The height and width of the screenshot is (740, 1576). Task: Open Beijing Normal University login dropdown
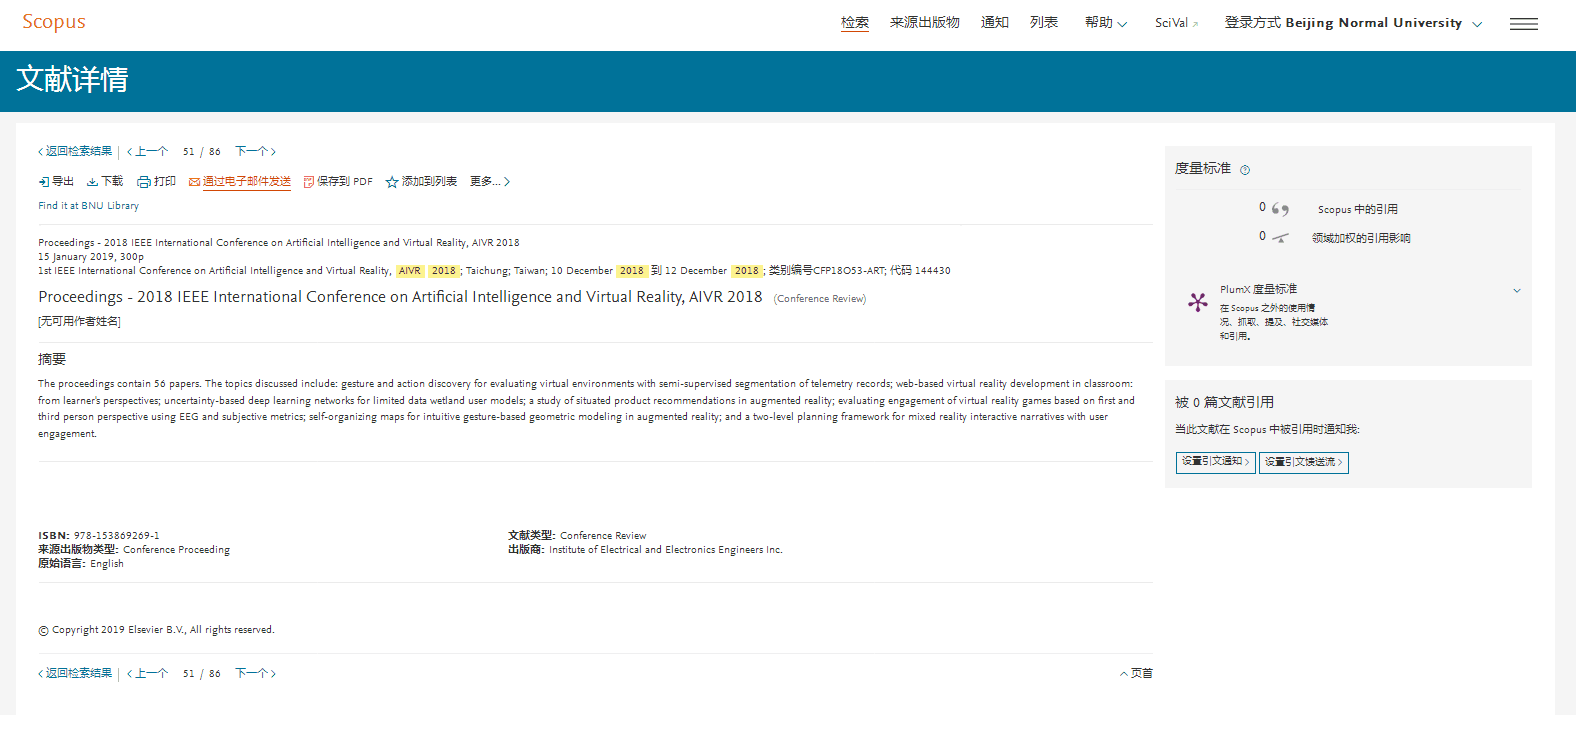(1352, 23)
